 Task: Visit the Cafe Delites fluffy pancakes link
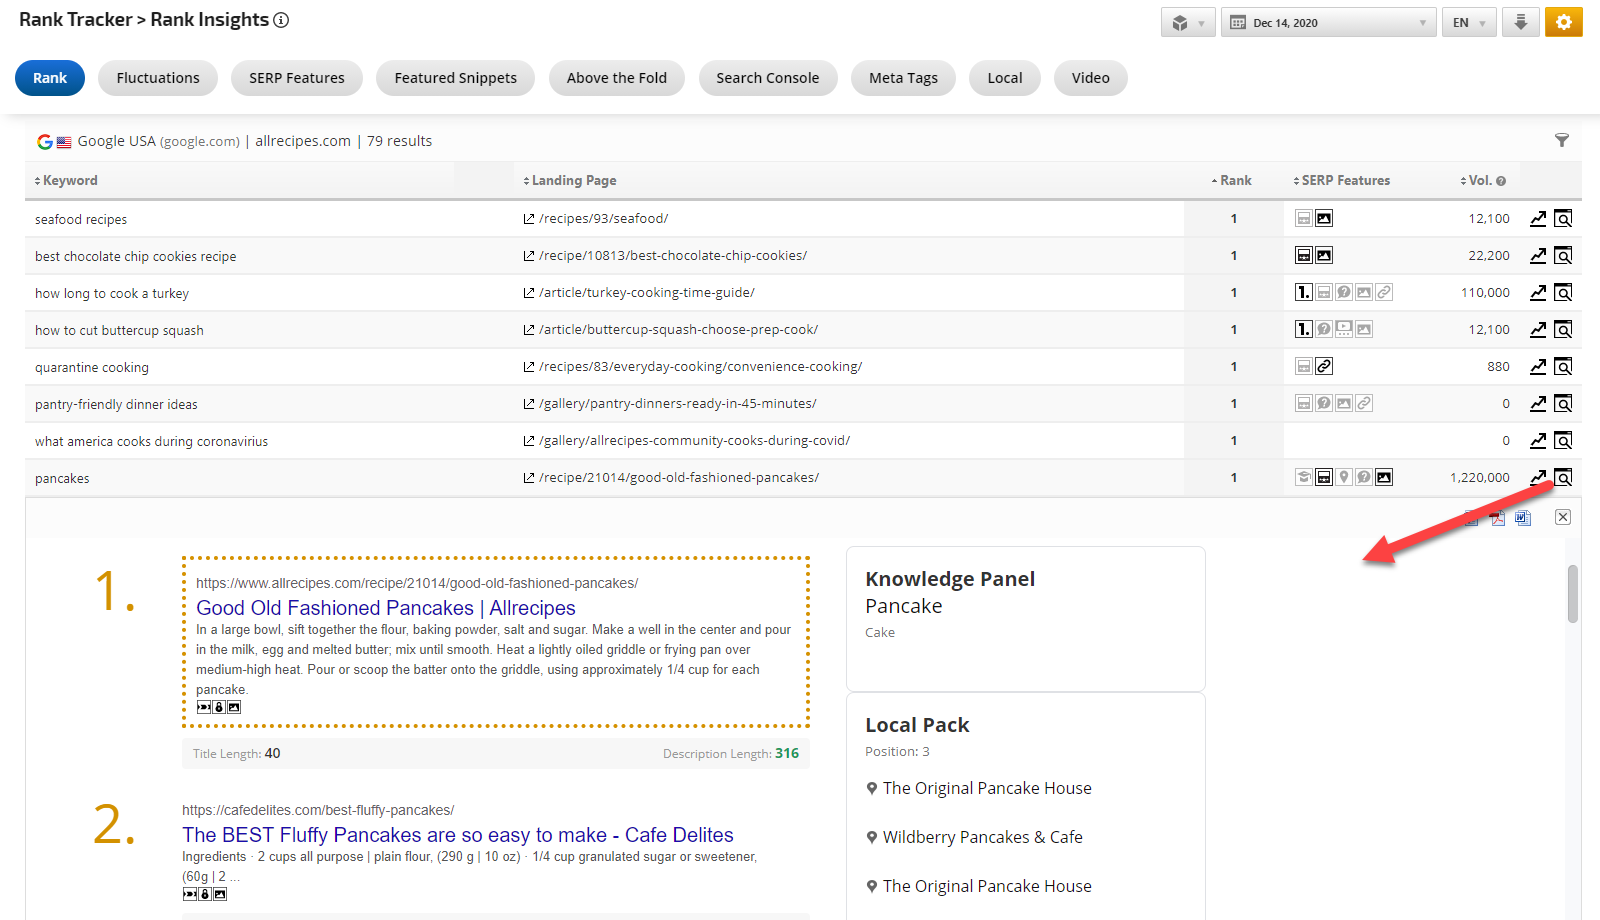tap(457, 835)
